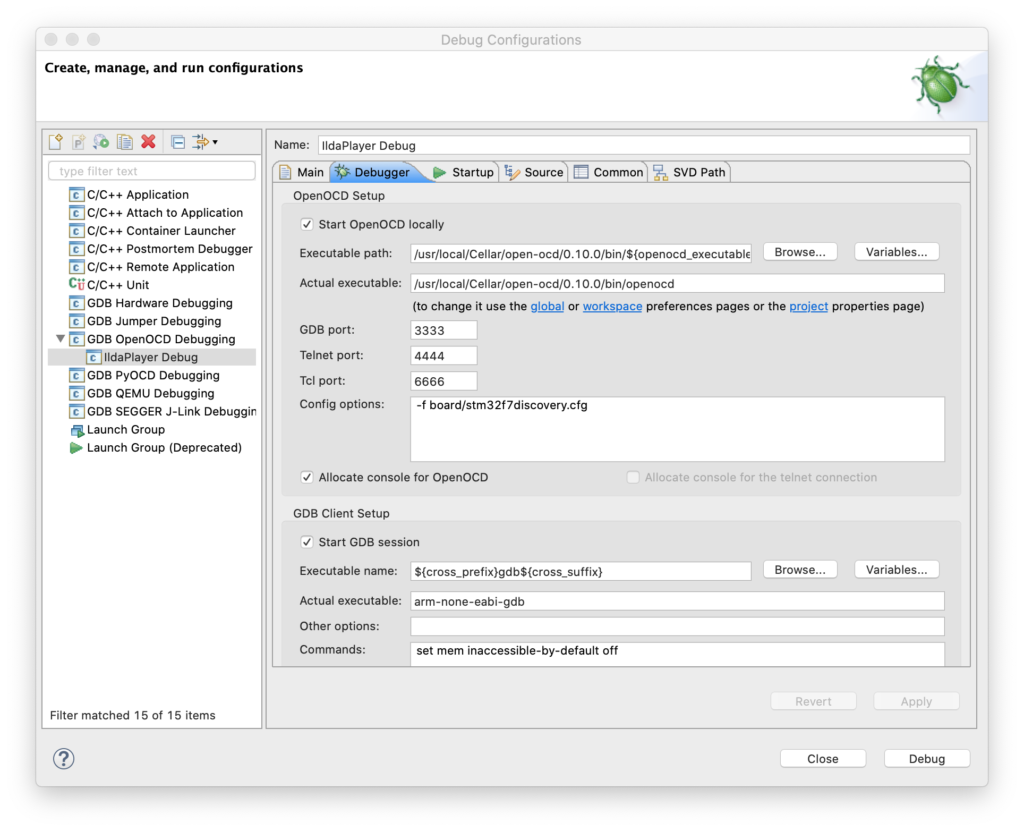Image resolution: width=1024 pixels, height=831 pixels.
Task: Click the workspace preferences link
Action: coord(612,306)
